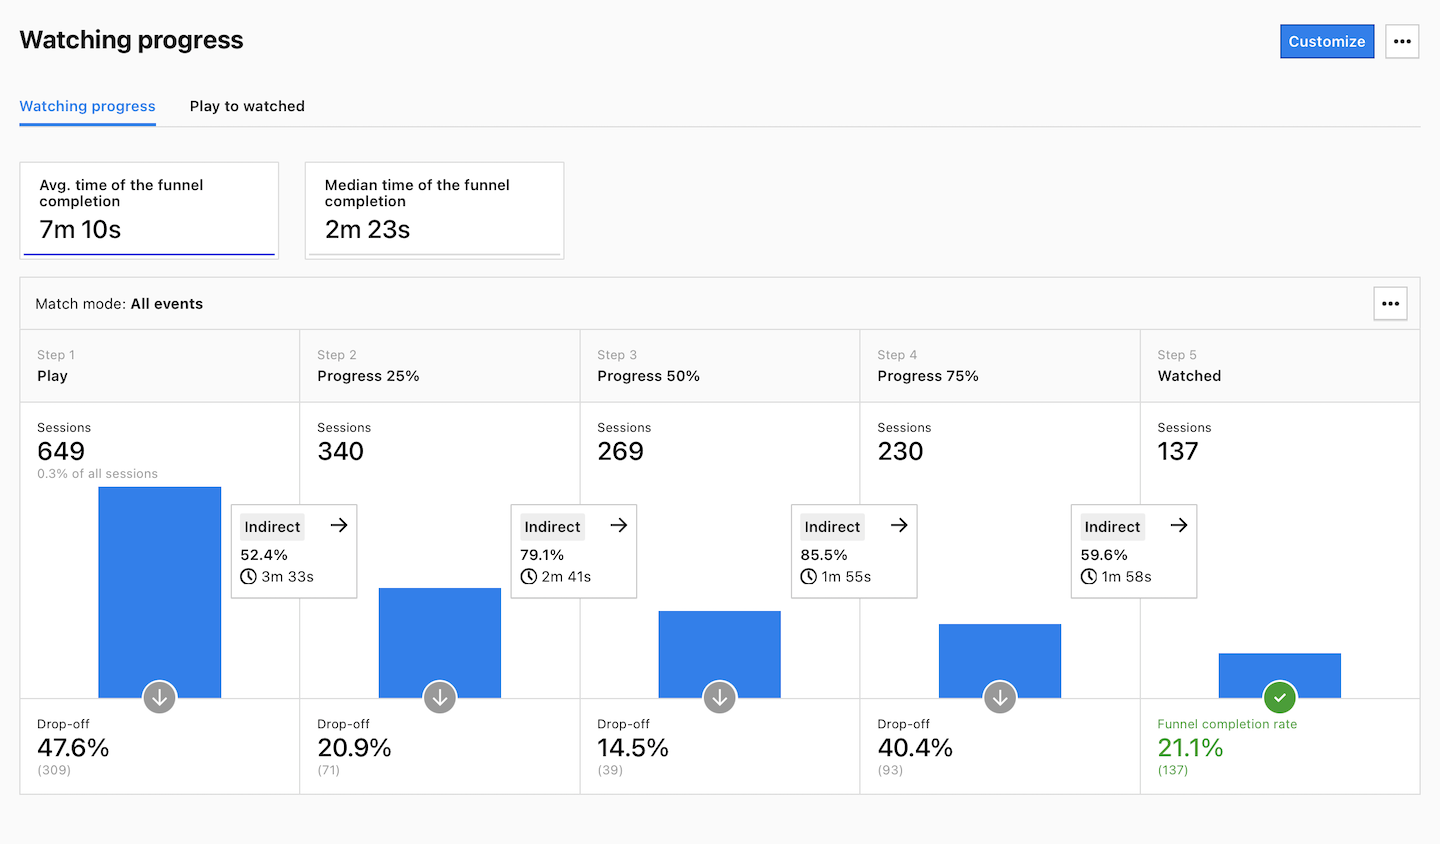Click the clock icon next to 2m 41s

point(529,577)
